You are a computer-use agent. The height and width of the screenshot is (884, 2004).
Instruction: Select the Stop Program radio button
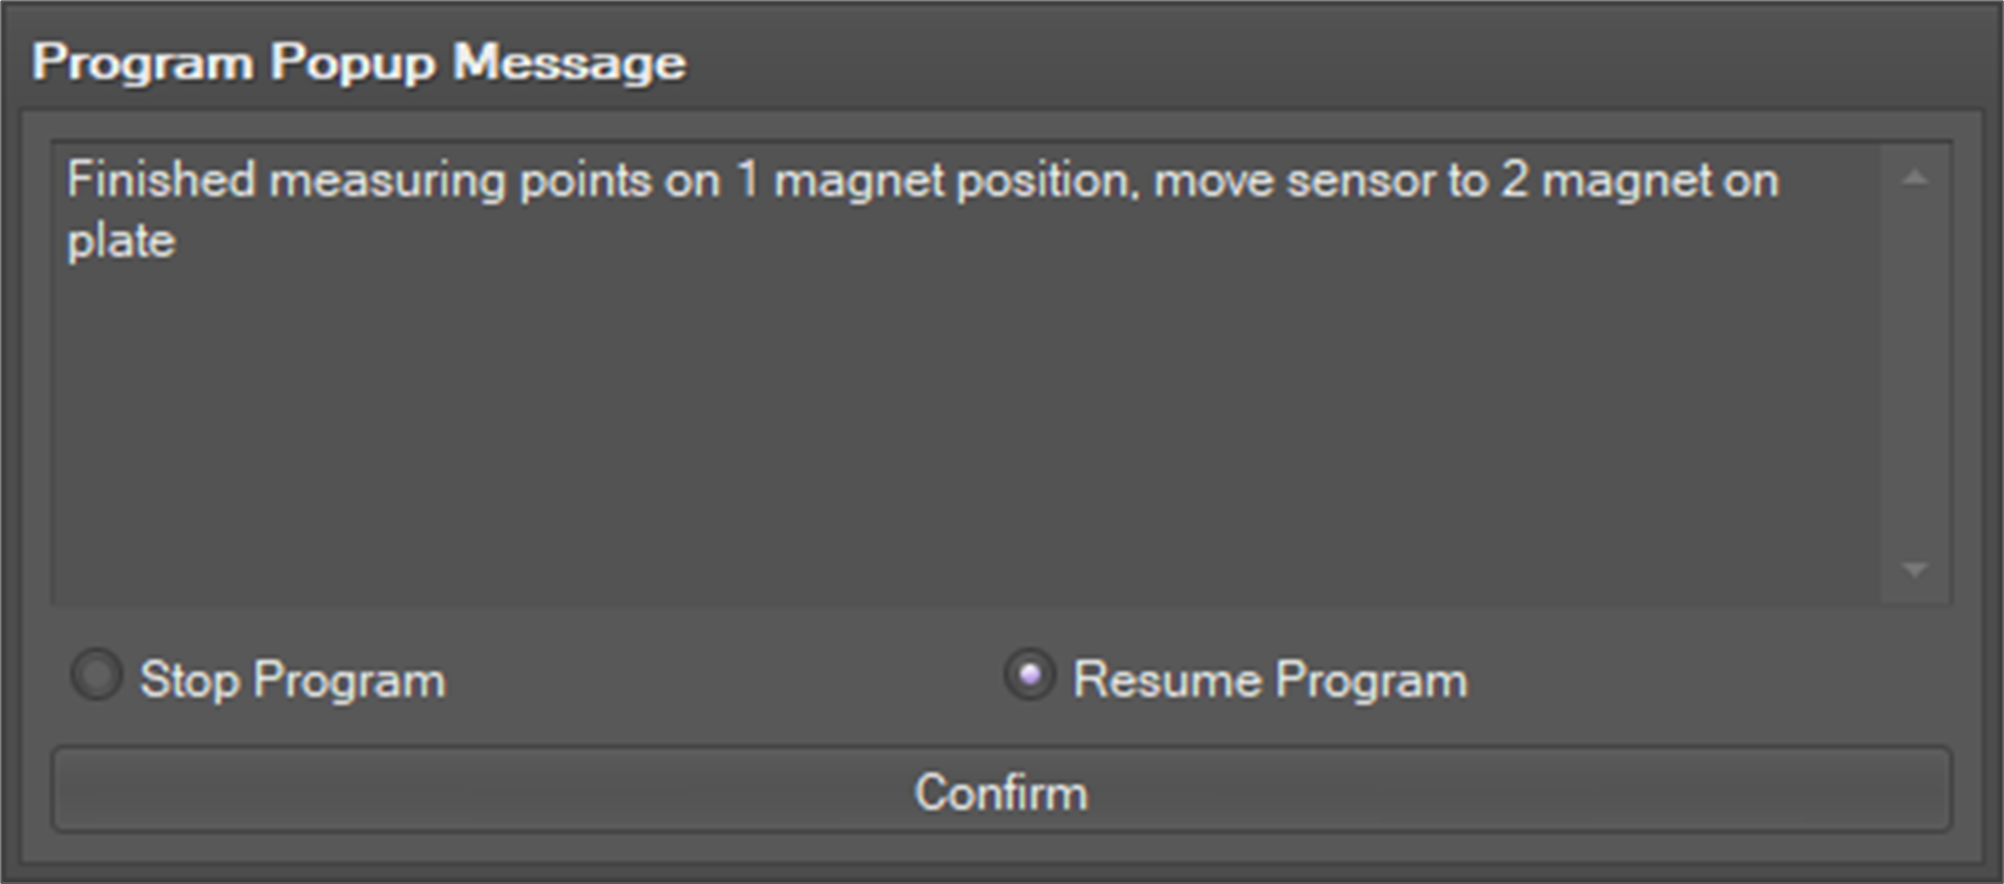click(x=97, y=676)
